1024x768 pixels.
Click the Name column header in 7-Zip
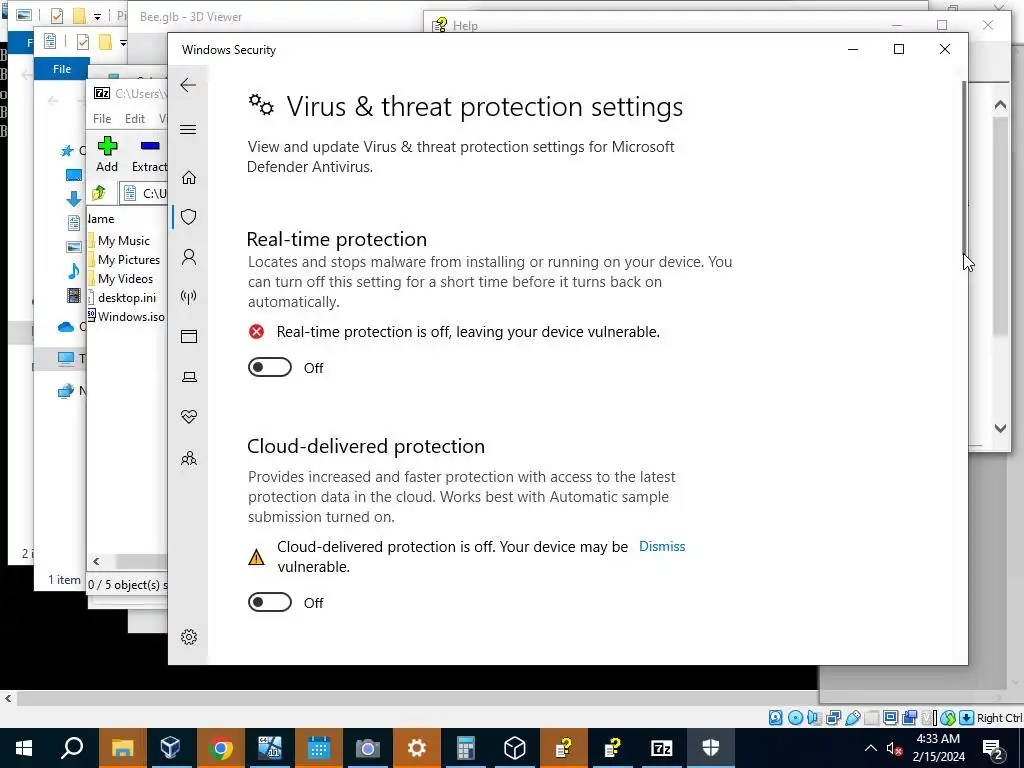(101, 219)
